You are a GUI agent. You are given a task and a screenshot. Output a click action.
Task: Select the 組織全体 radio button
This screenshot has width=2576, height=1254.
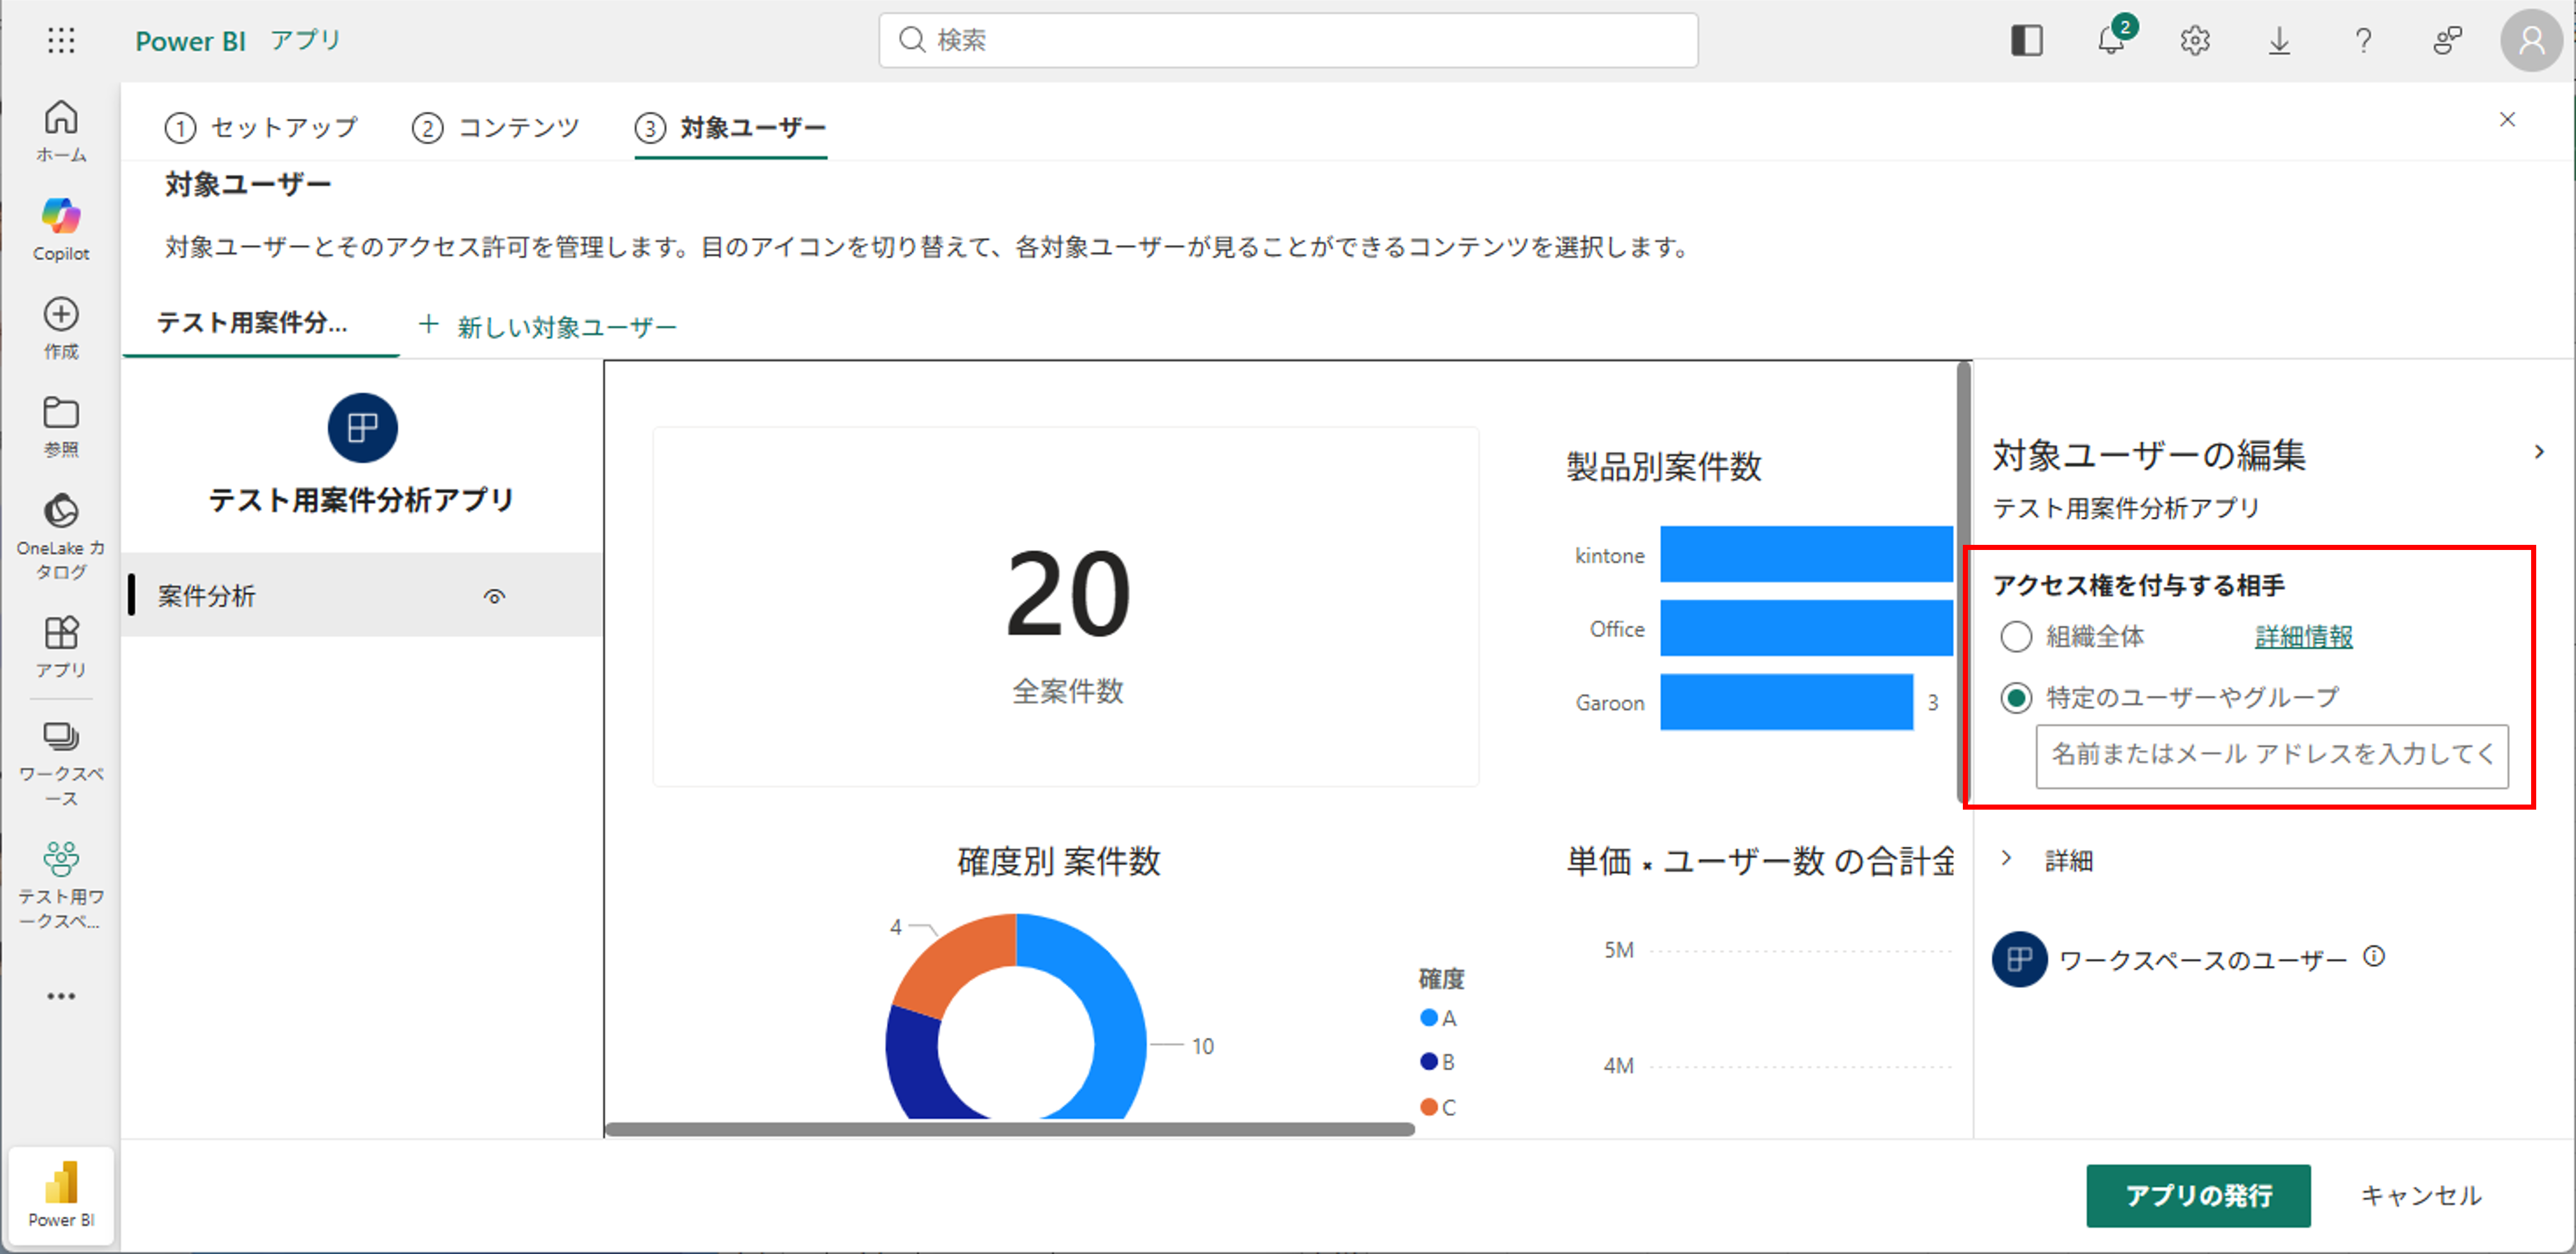[x=2015, y=637]
